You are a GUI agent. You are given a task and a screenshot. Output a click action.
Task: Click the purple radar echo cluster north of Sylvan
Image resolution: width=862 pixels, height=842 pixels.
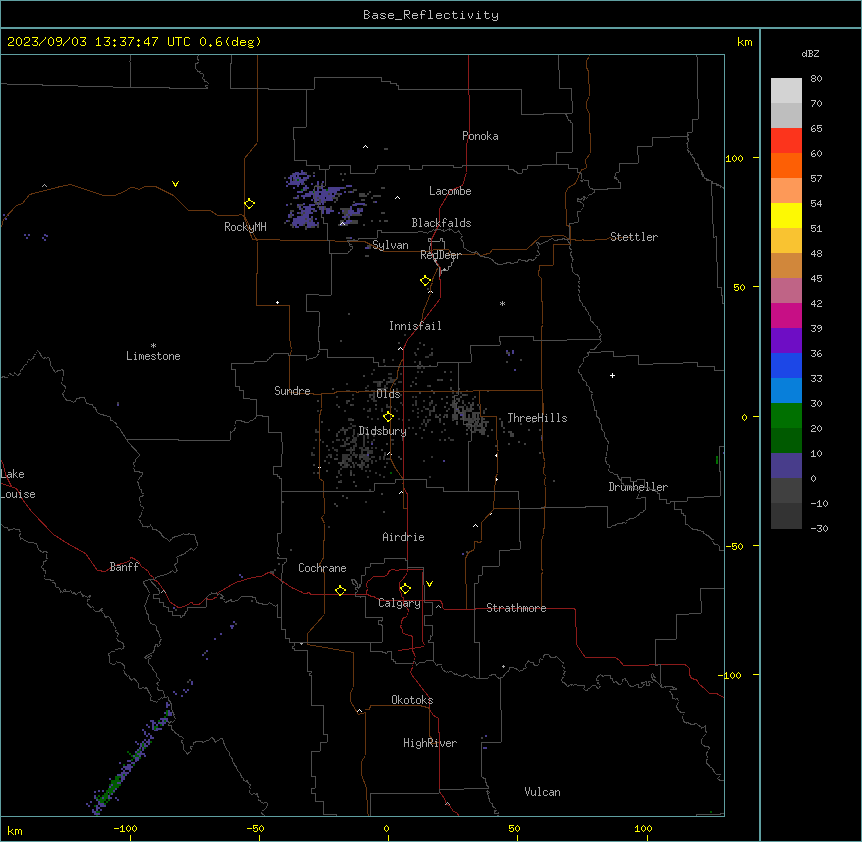(322, 200)
